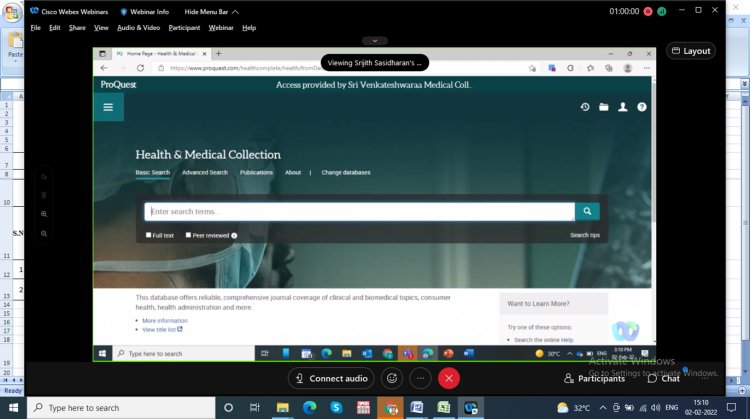The width and height of the screenshot is (750, 419).
Task: Open the ProQuest hamburger menu
Action: (x=108, y=107)
